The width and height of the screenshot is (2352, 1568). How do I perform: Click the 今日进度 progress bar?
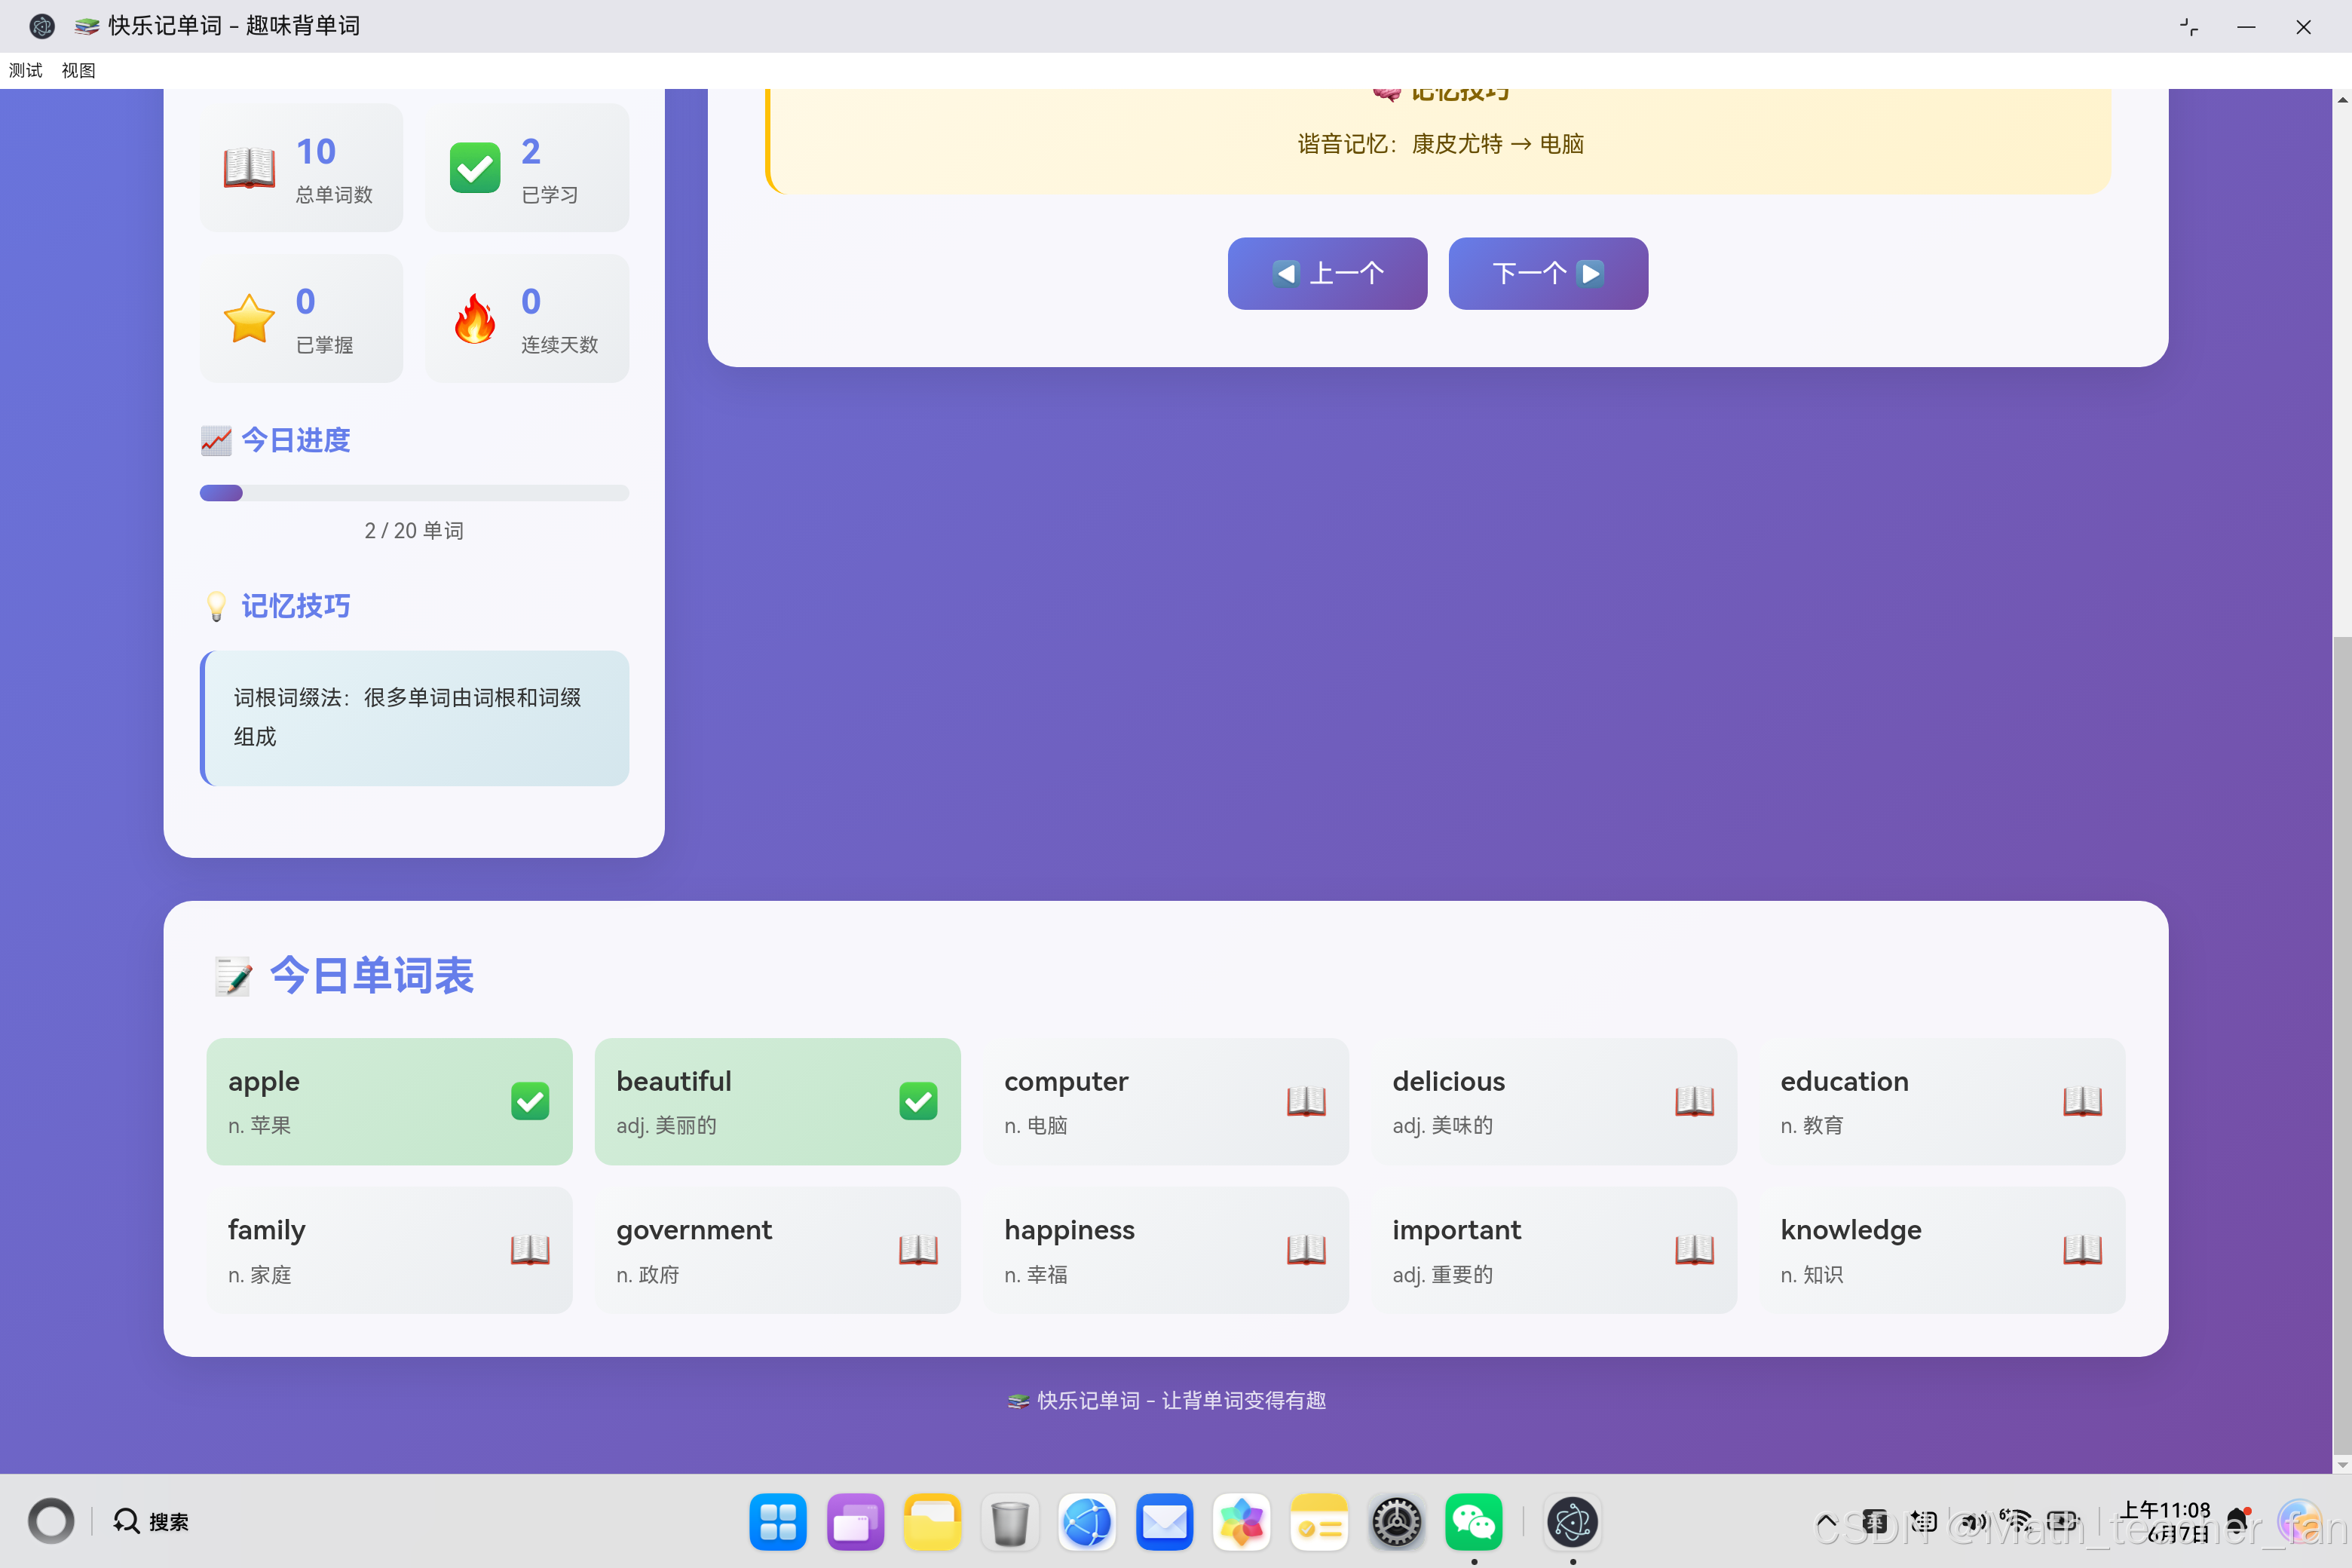coord(414,493)
